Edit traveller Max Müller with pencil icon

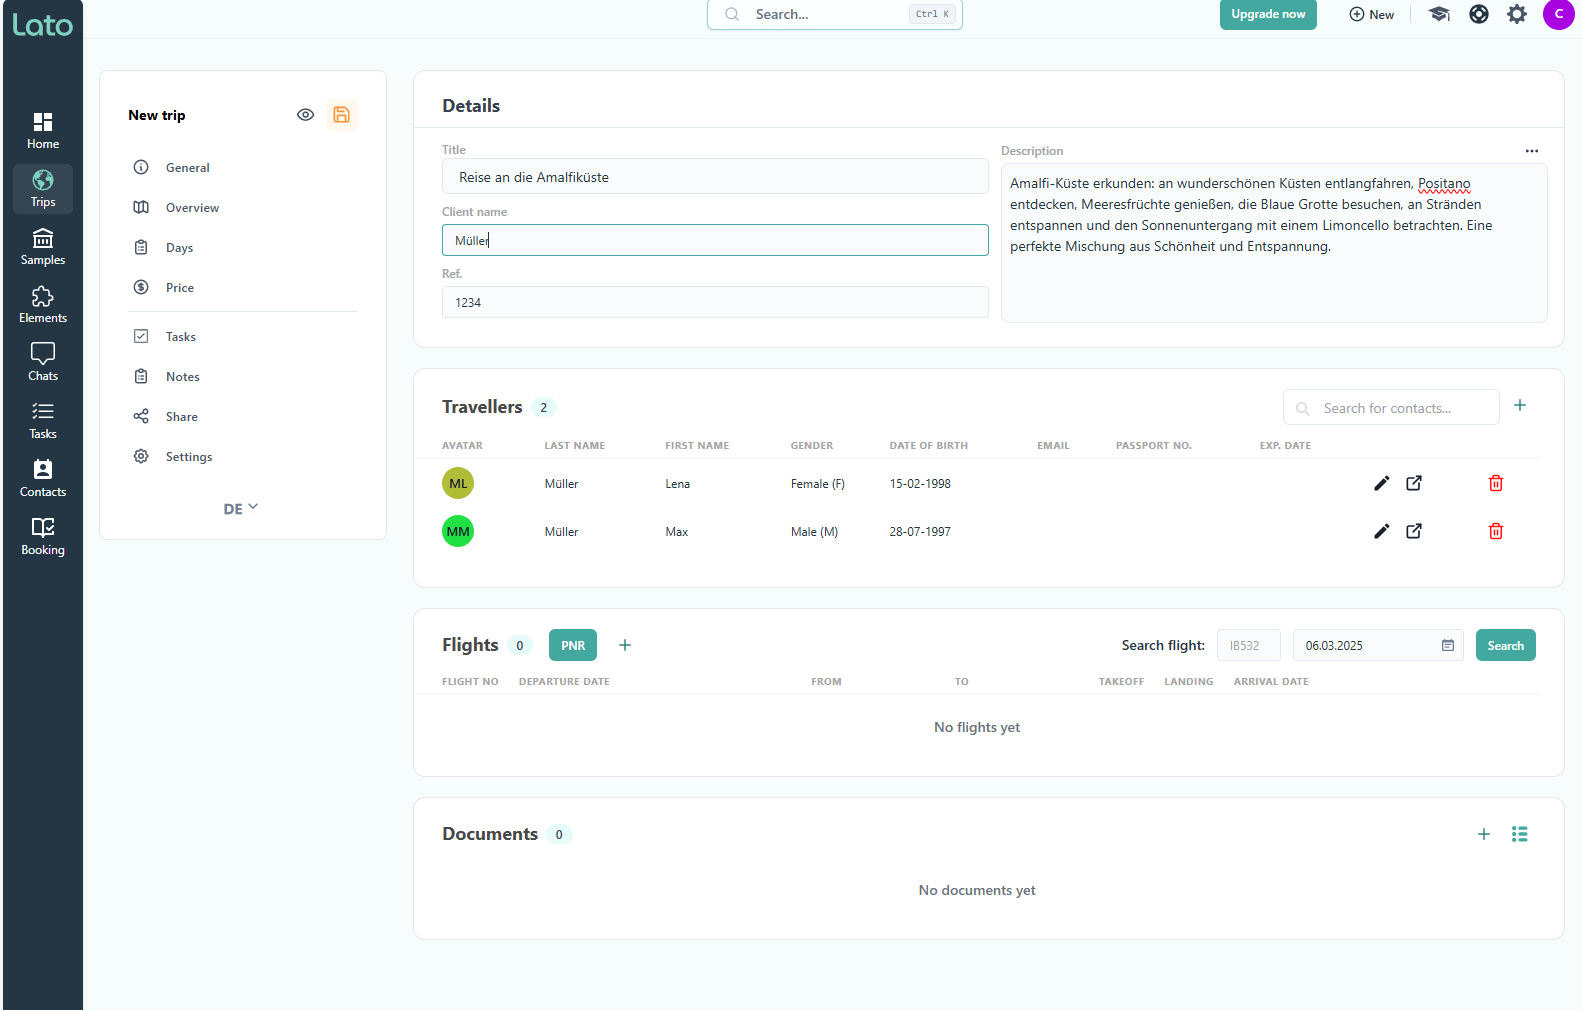[x=1381, y=532]
